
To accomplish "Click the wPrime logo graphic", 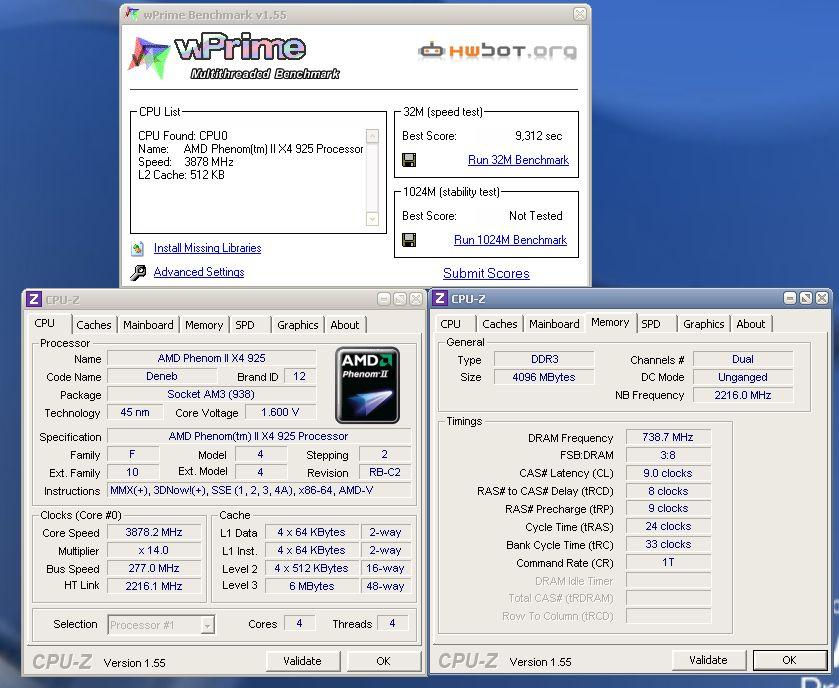I will (234, 56).
